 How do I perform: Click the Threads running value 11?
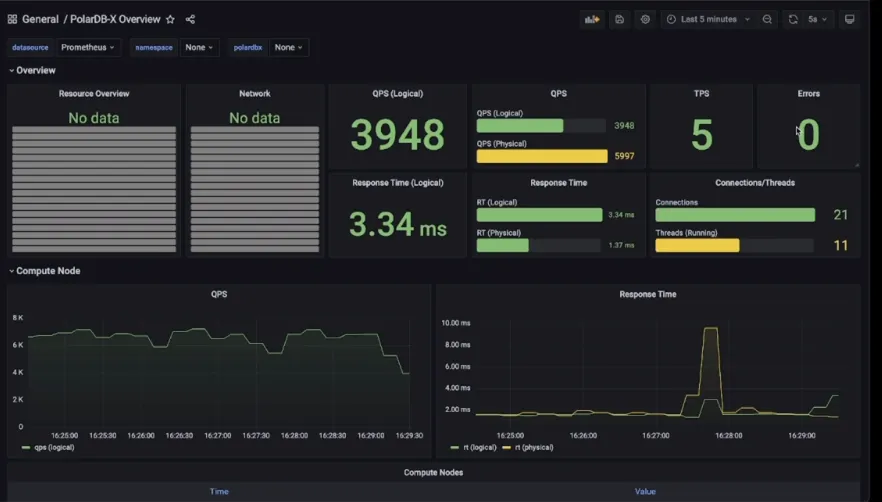(x=840, y=245)
